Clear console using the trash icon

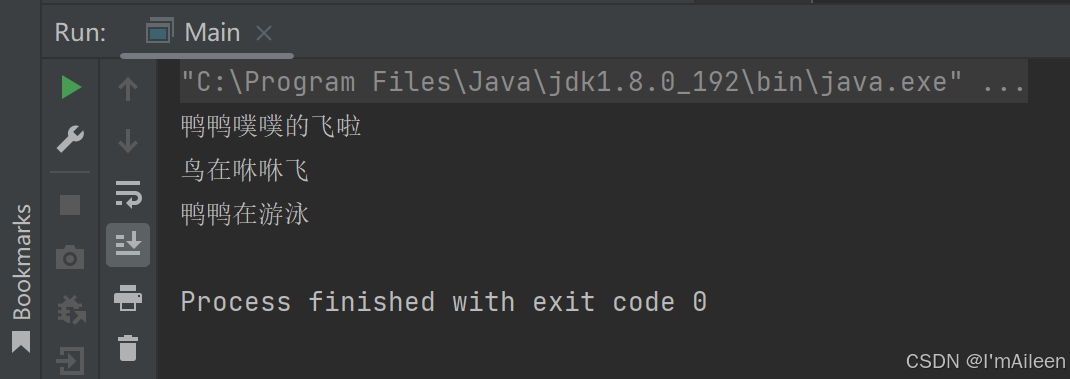(128, 348)
